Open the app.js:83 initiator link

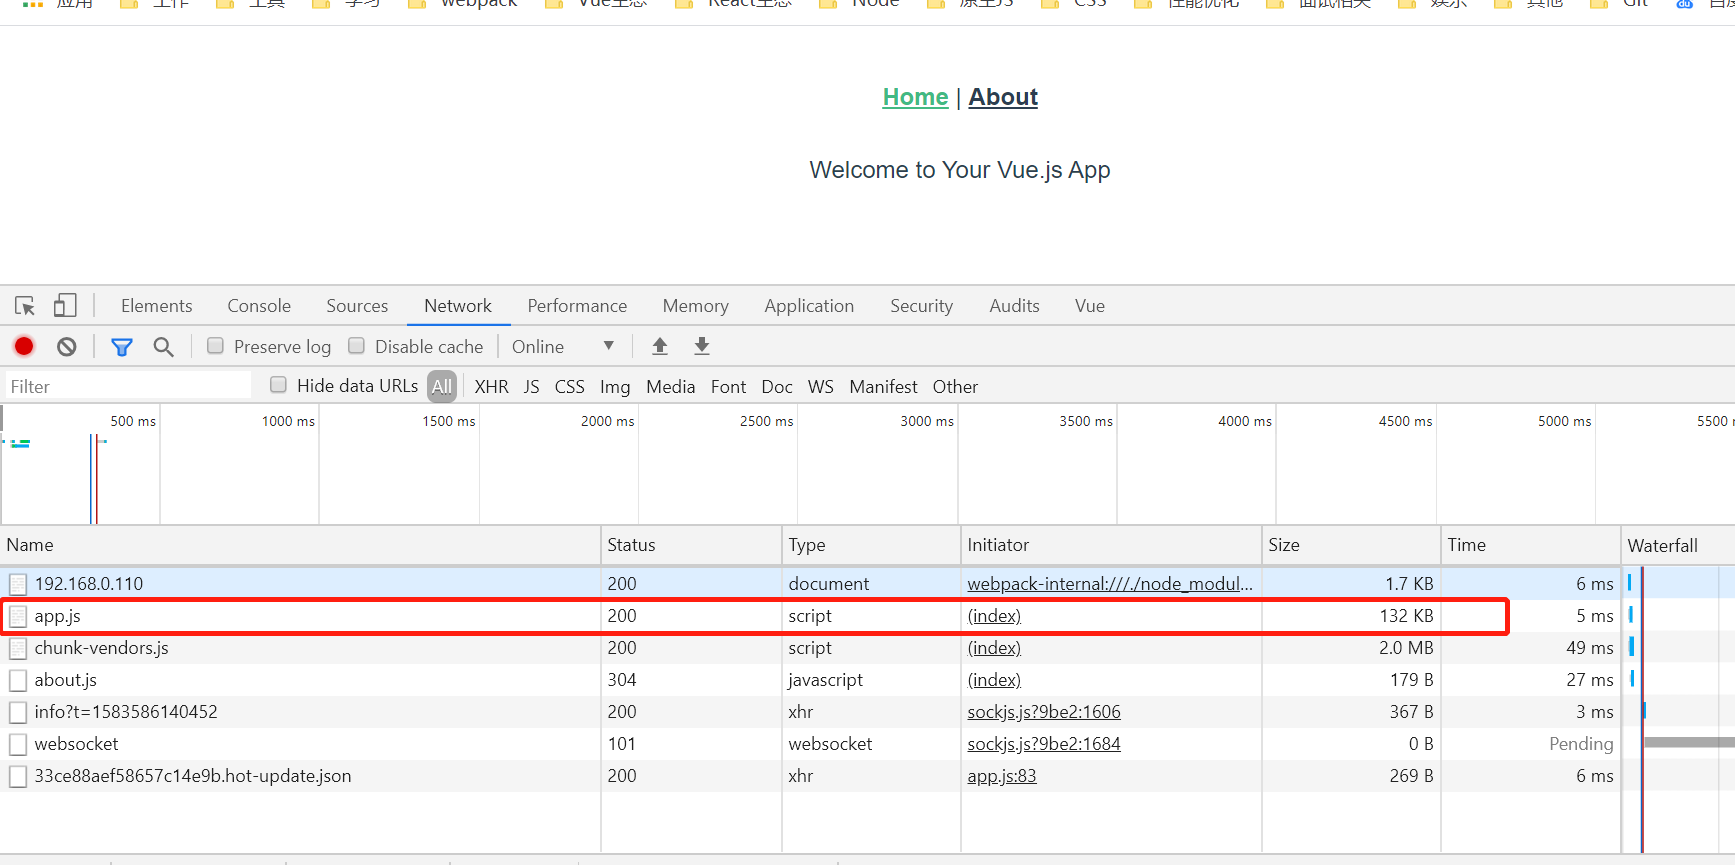(x=1002, y=776)
